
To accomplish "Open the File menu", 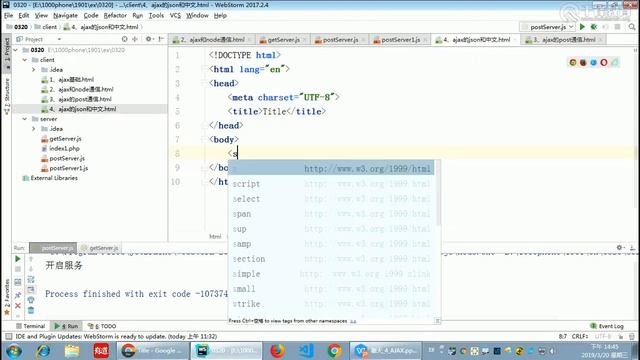I will [8, 16].
